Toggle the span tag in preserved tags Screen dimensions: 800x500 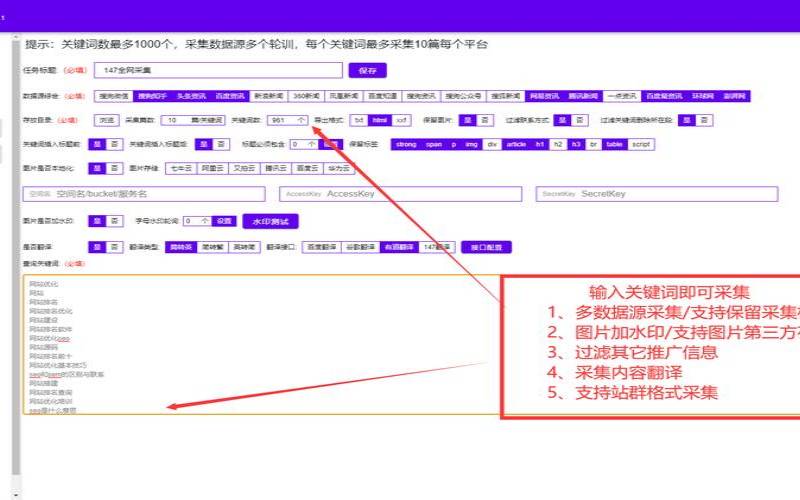tap(434, 144)
